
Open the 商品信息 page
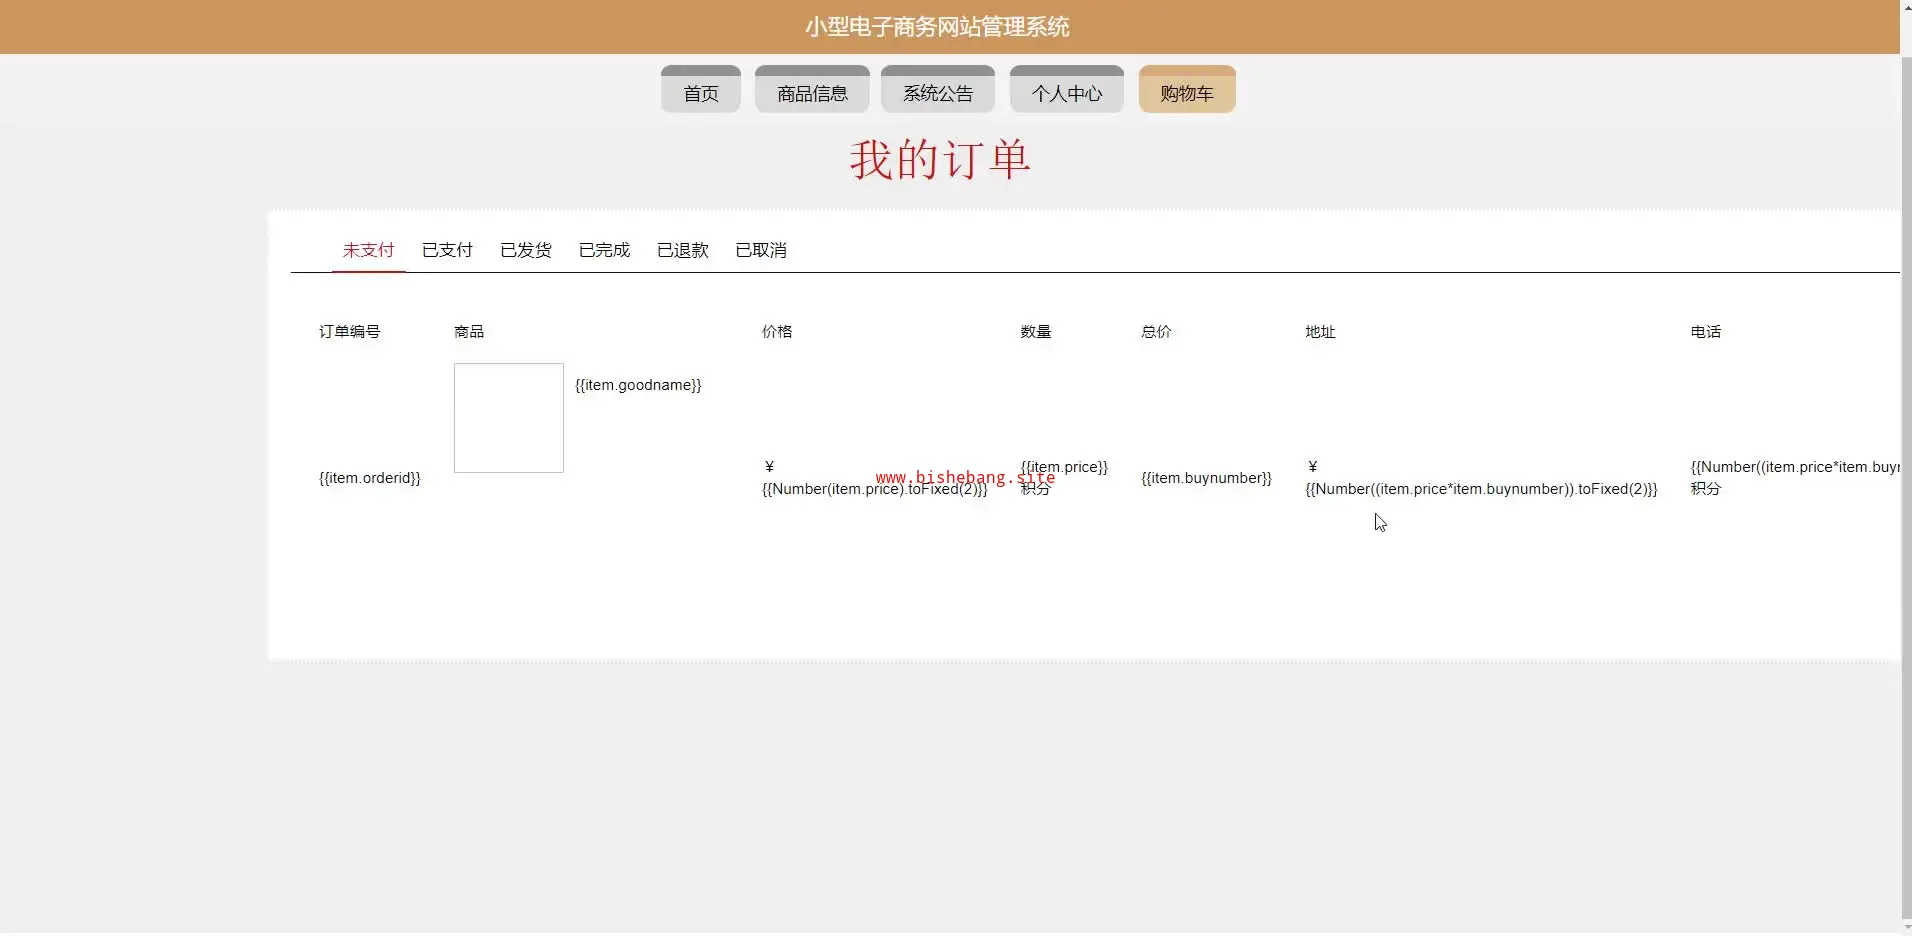click(812, 93)
